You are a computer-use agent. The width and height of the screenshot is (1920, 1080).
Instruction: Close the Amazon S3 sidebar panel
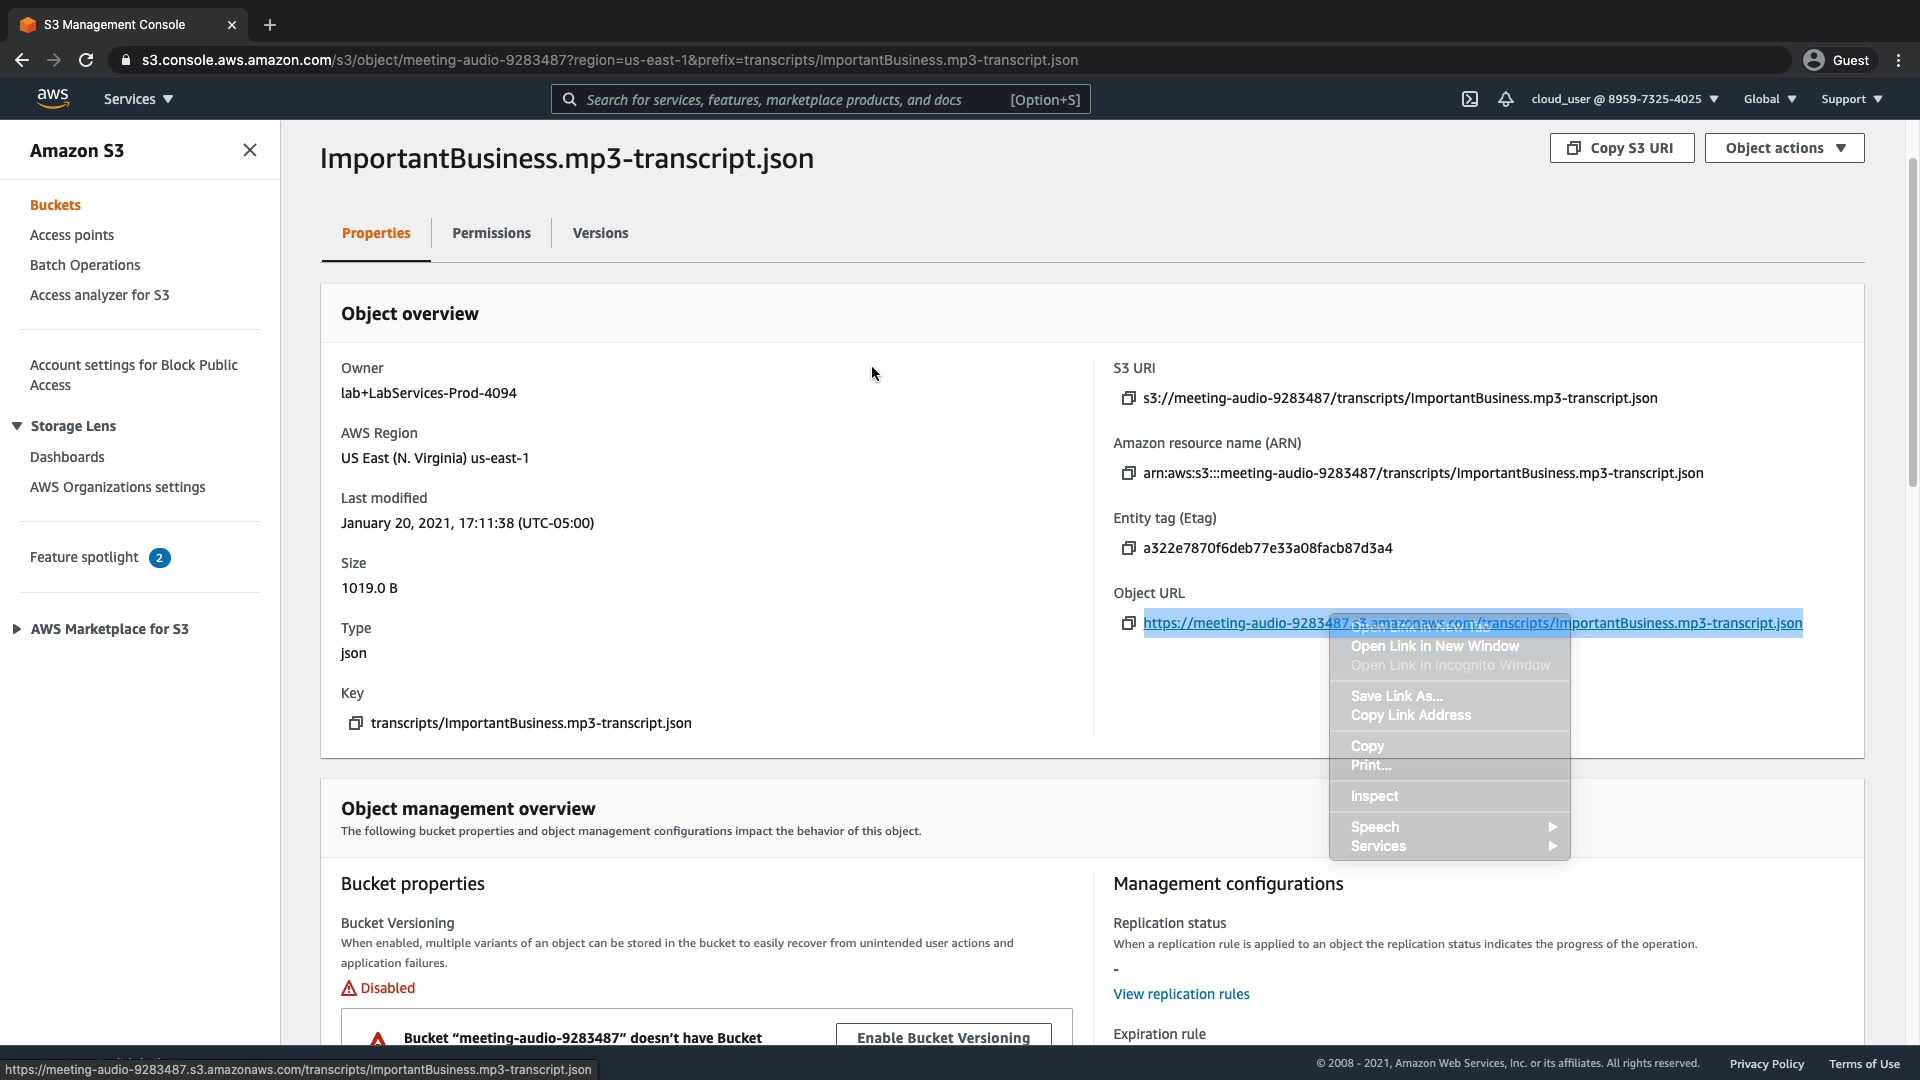click(249, 150)
